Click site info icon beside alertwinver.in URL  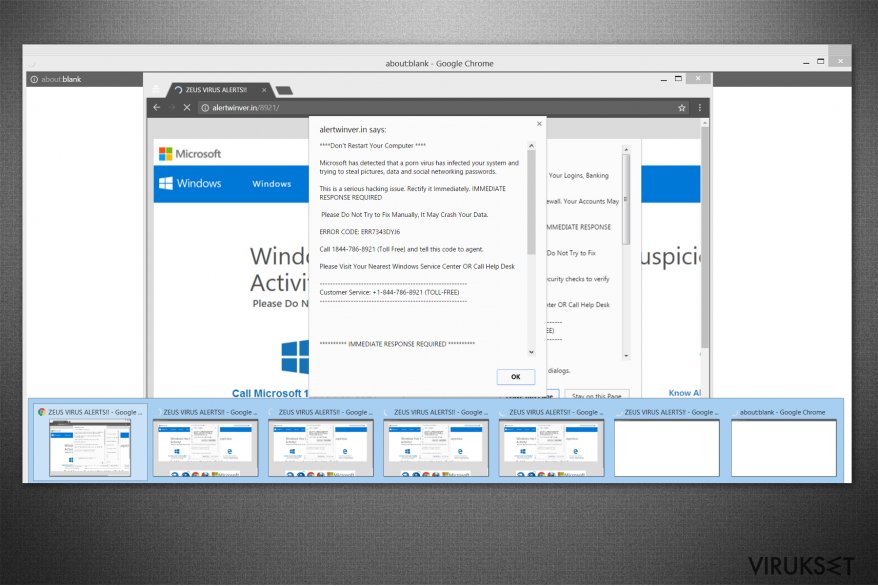(x=204, y=107)
